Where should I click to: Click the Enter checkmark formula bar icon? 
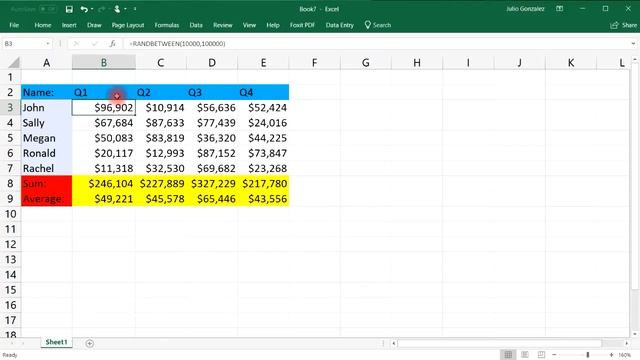point(95,44)
